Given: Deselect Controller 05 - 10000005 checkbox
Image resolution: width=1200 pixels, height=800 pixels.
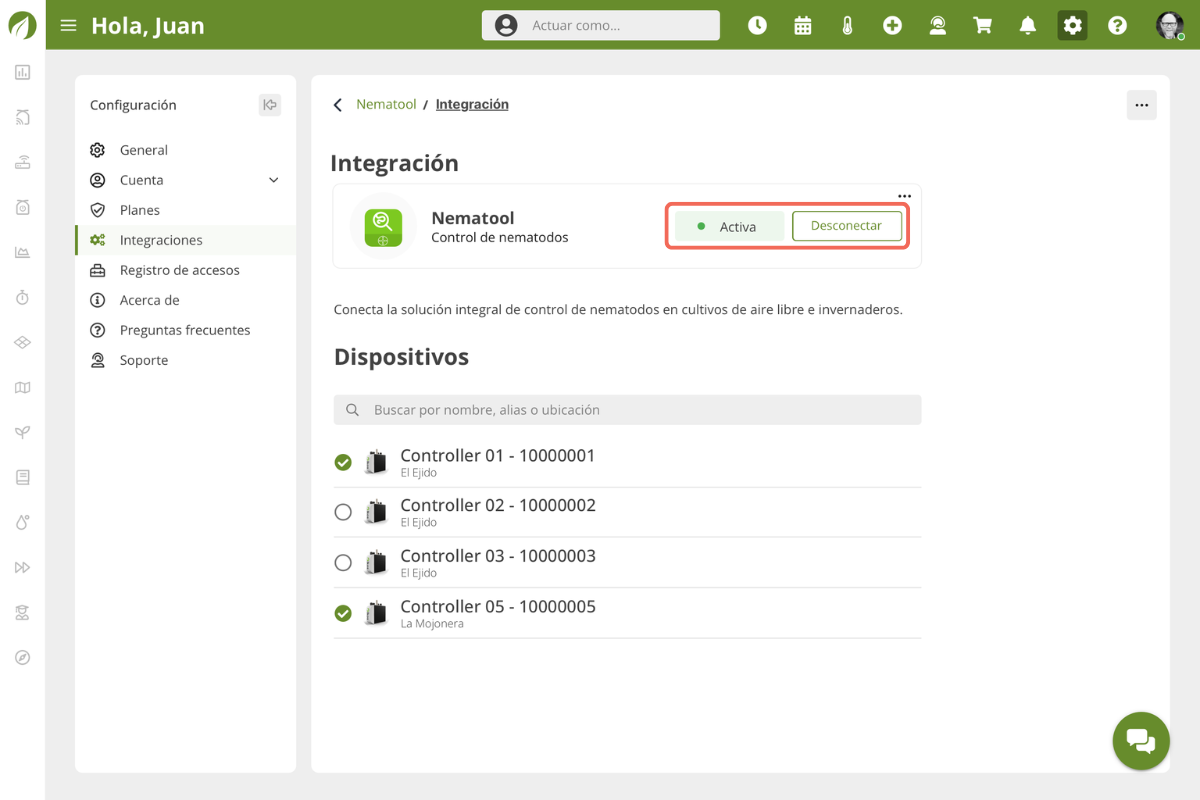Looking at the screenshot, I should 343,613.
